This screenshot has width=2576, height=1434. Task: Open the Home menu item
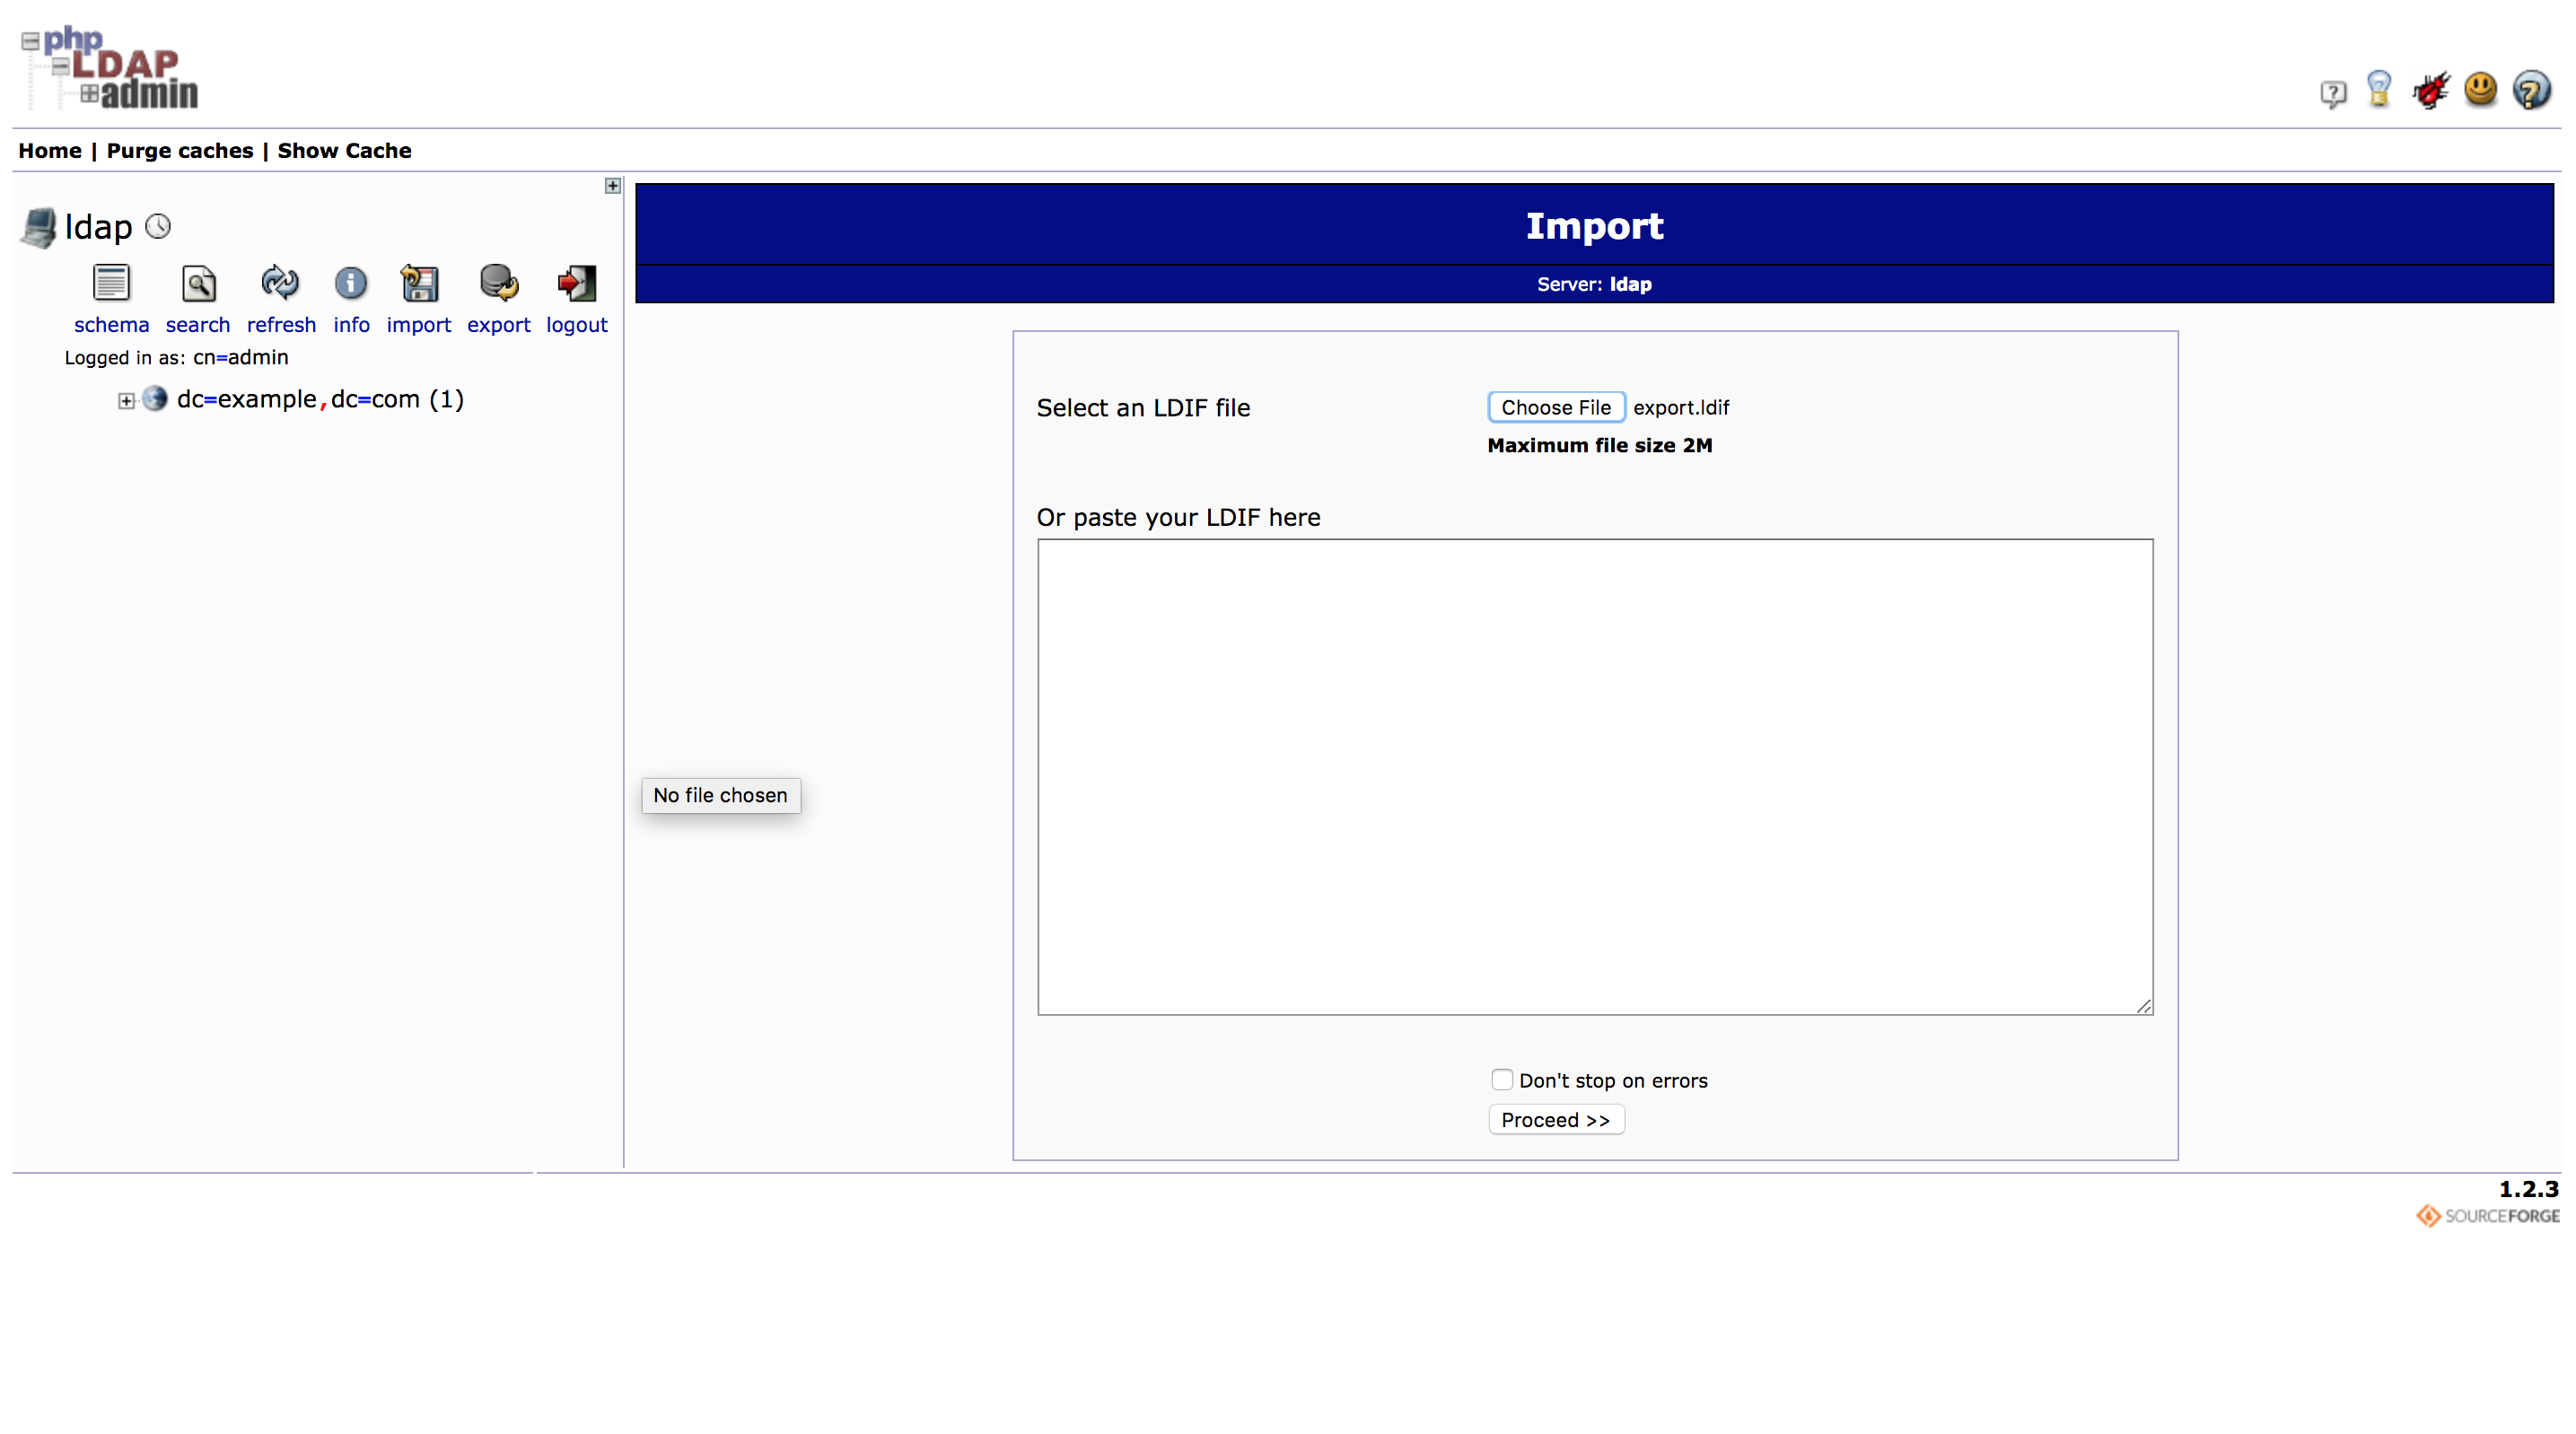pos(46,150)
